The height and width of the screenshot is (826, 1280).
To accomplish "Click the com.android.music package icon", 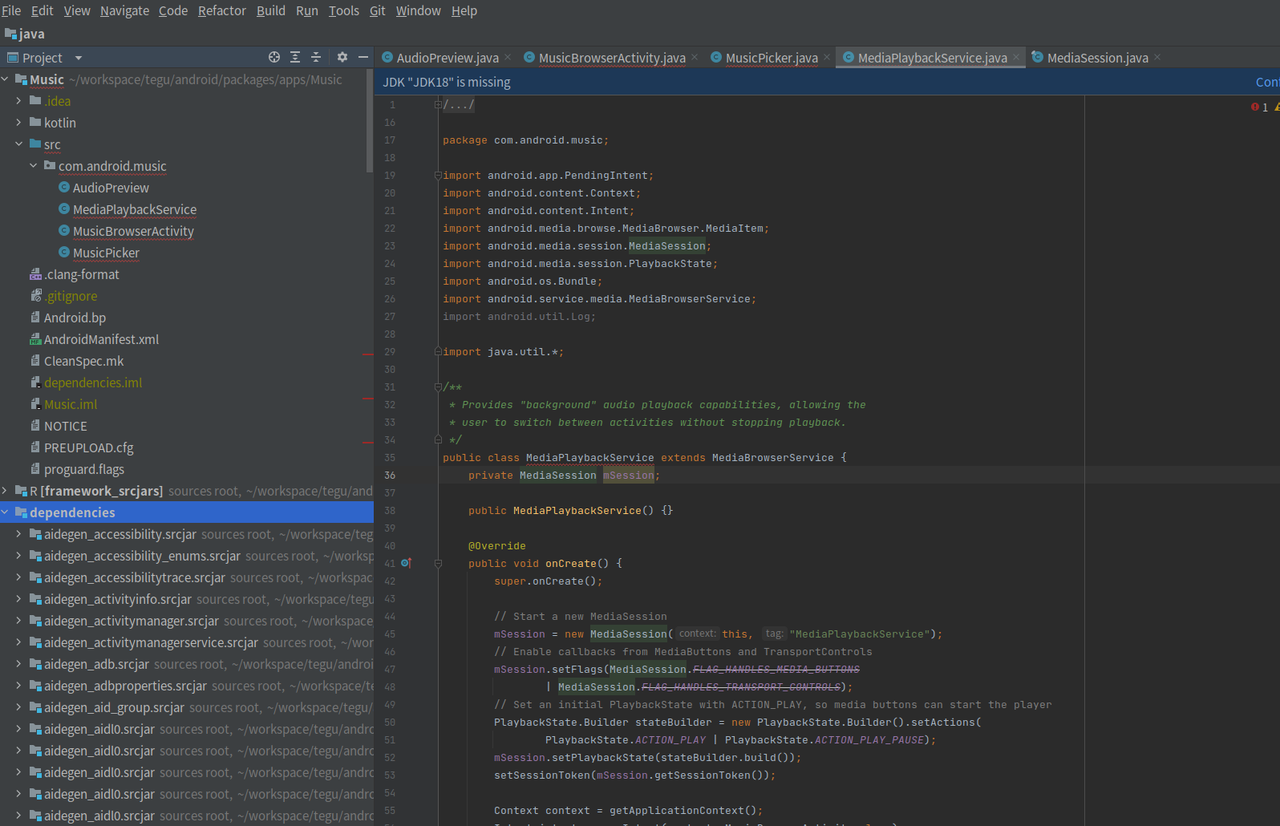I will point(50,166).
